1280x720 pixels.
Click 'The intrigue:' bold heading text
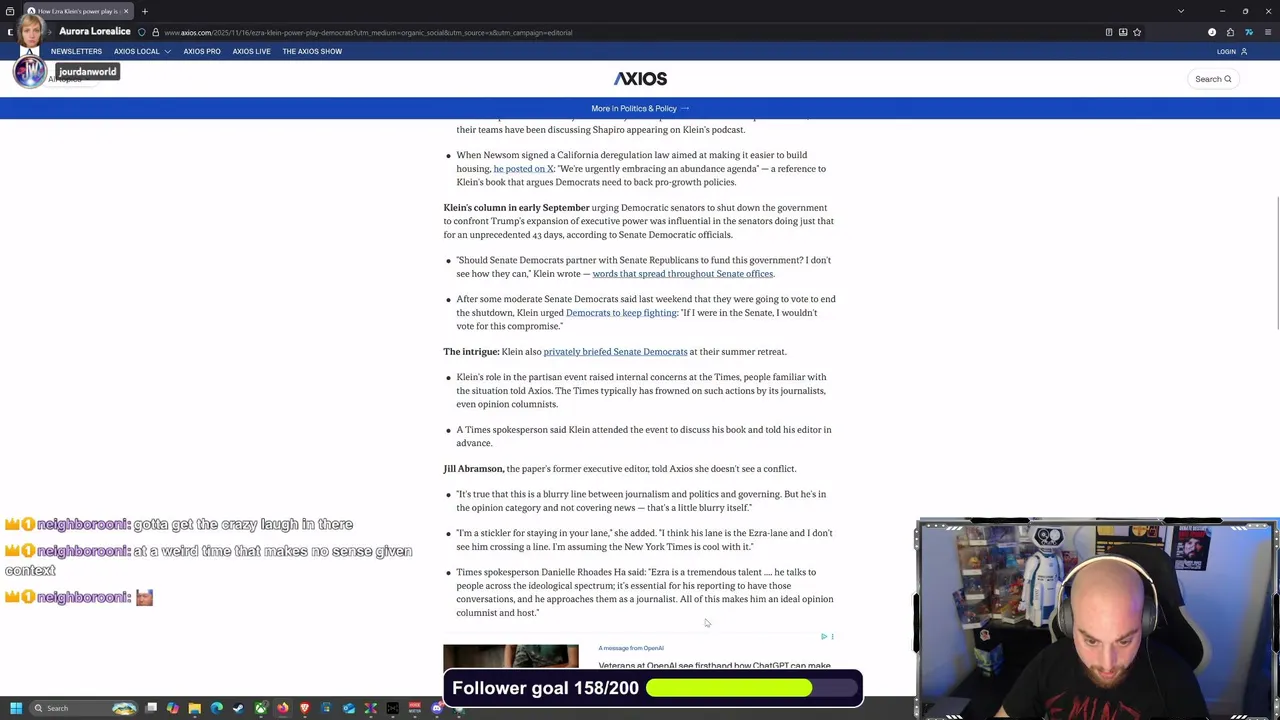coord(471,352)
